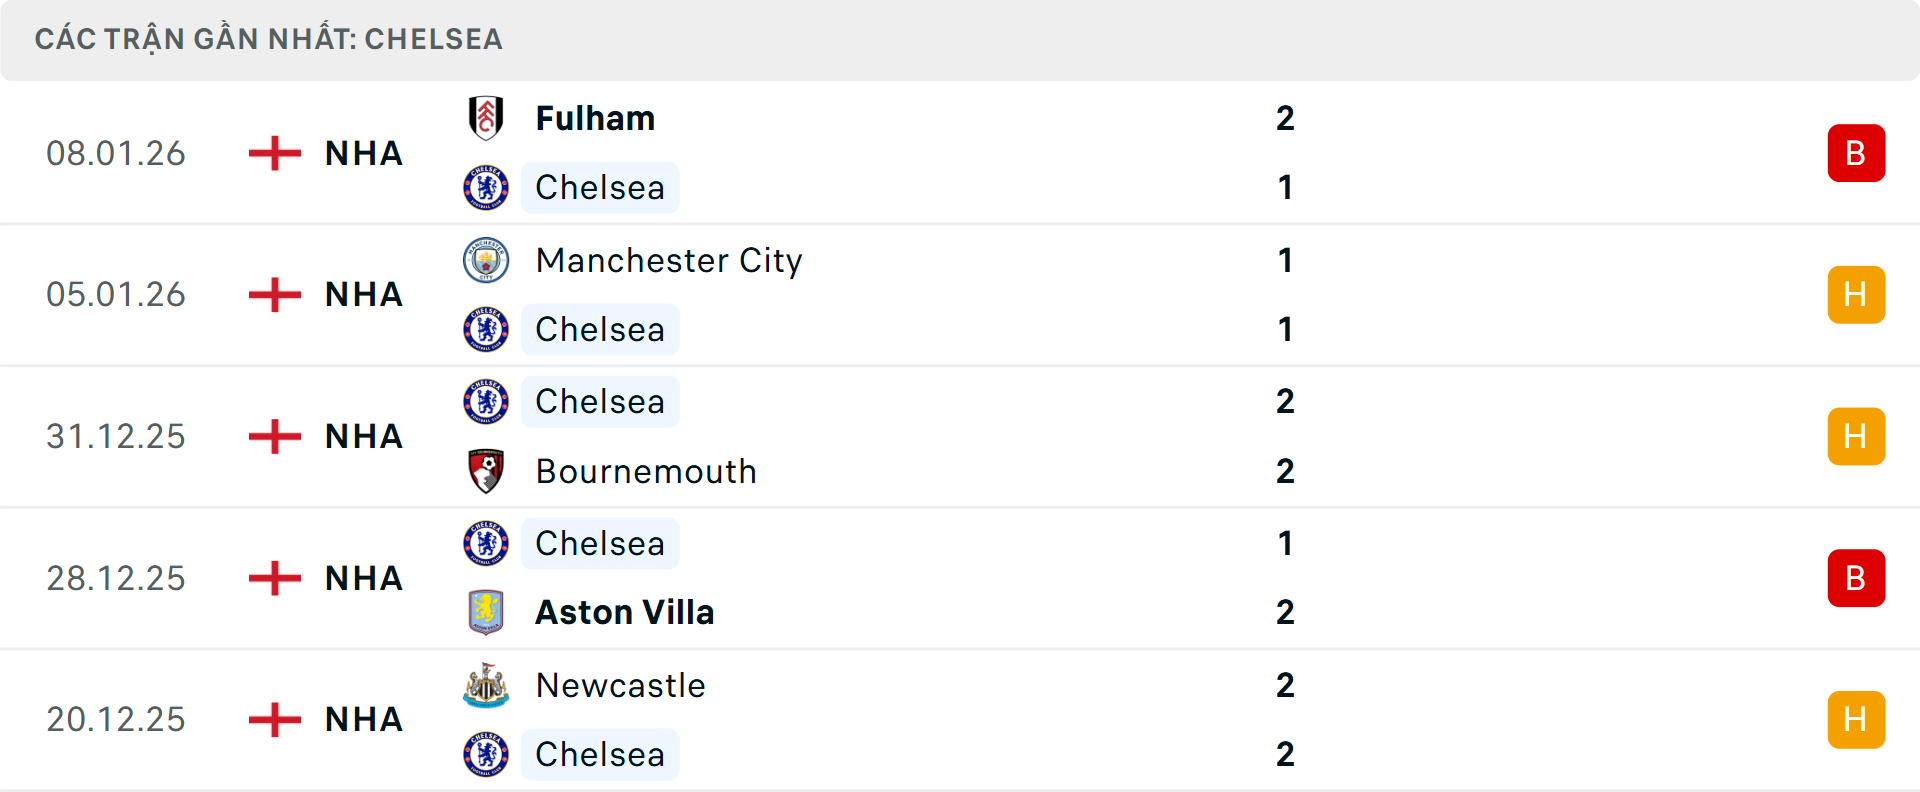Select the Manchester City logo

(x=486, y=259)
